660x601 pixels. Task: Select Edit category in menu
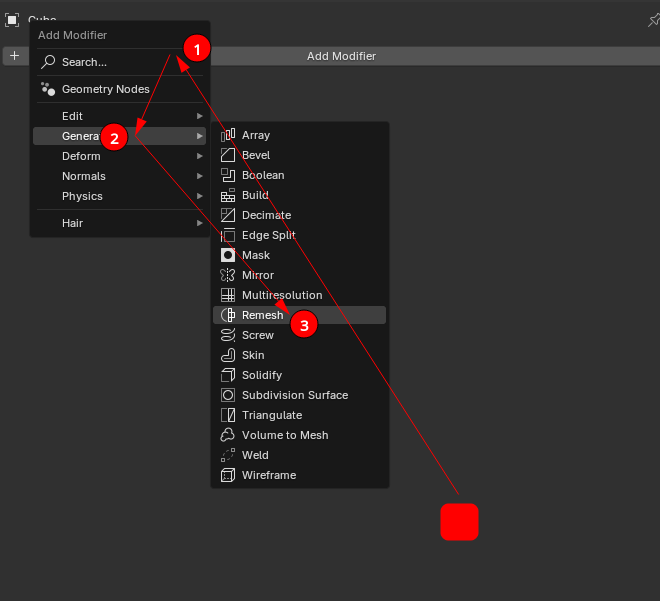click(x=120, y=116)
